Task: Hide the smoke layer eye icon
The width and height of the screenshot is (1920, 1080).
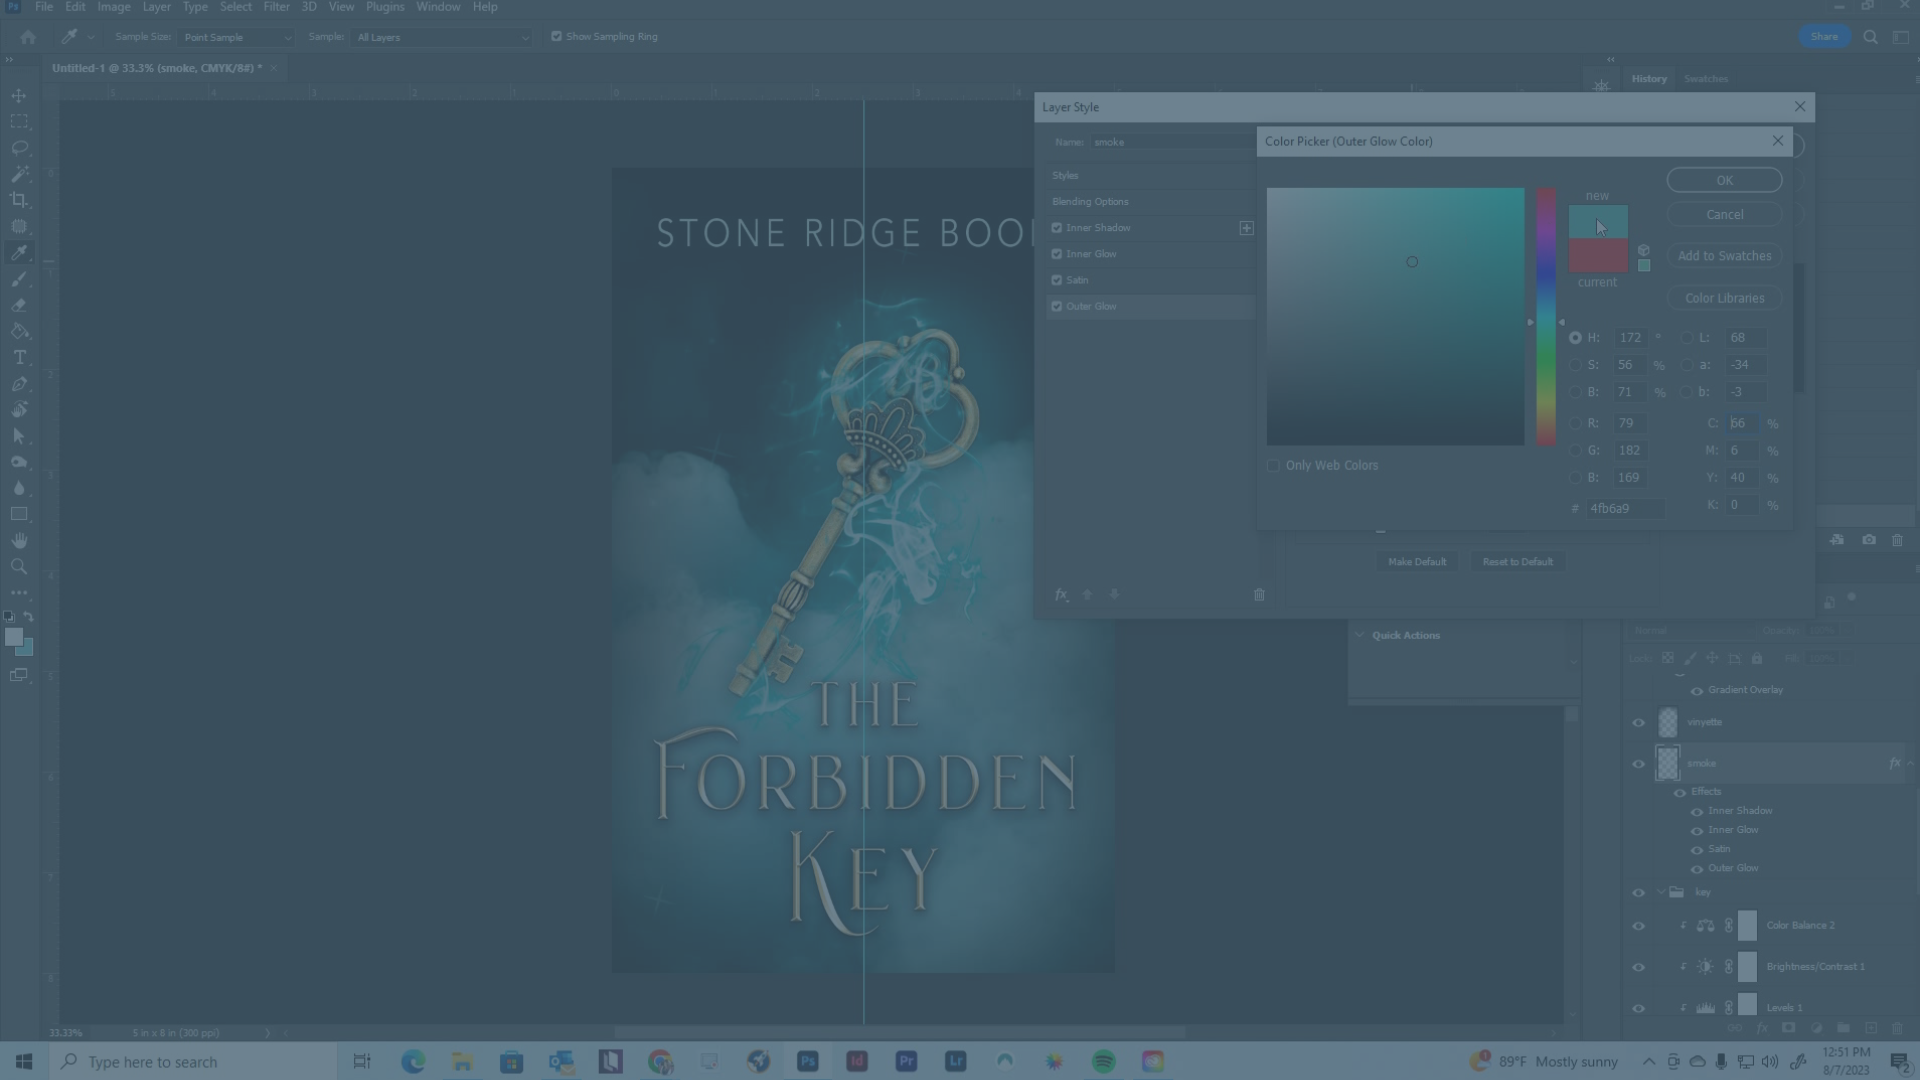Action: coord(1638,764)
